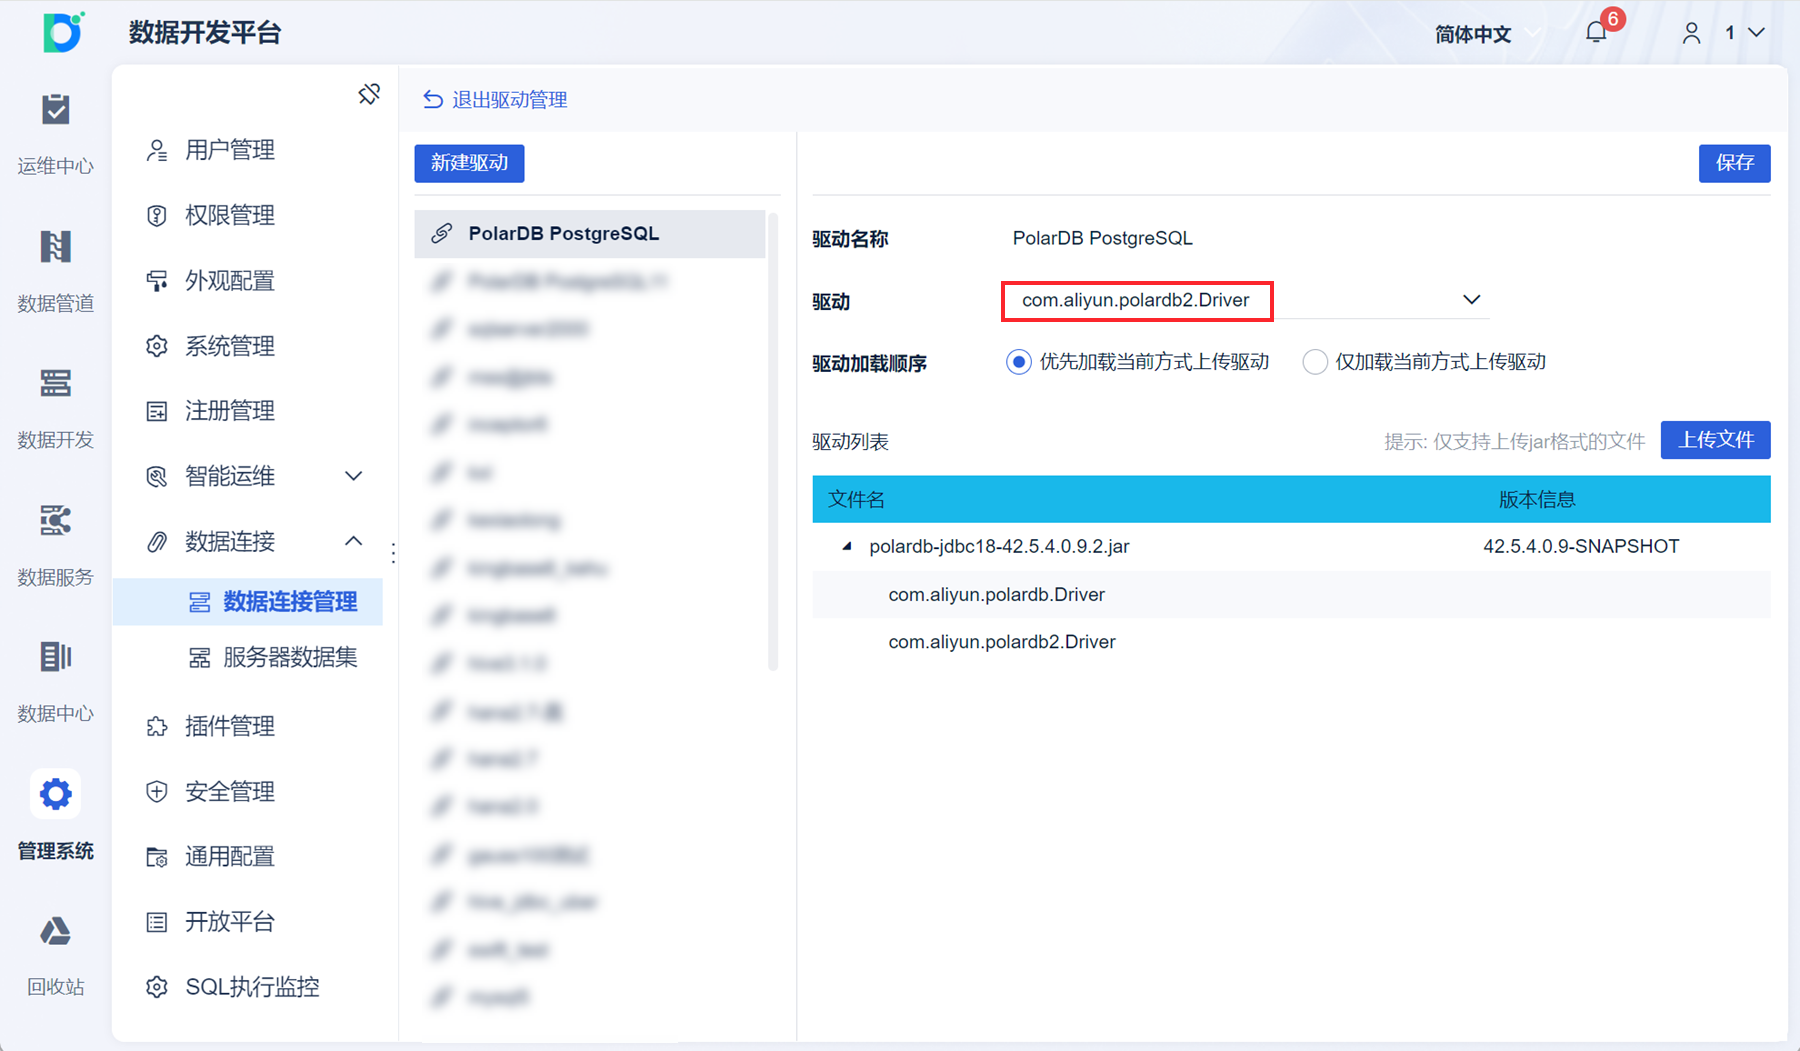The height and width of the screenshot is (1051, 1800).
Task: Select 优先加载当前方式上传驱动 radio option
Action: click(1018, 362)
